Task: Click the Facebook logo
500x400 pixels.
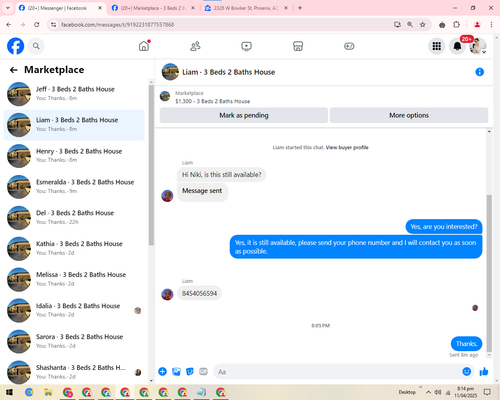Action: tap(16, 46)
